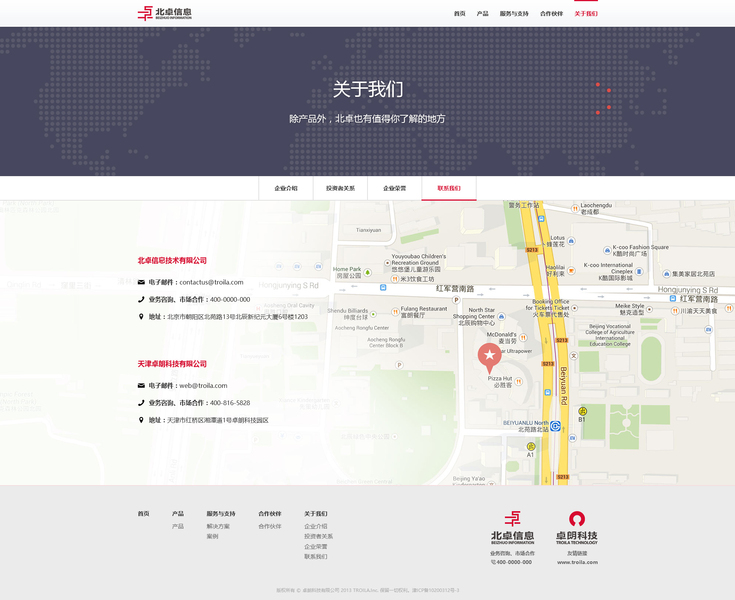
Task: Select the 关于我们 top navigation item
Action: click(586, 14)
